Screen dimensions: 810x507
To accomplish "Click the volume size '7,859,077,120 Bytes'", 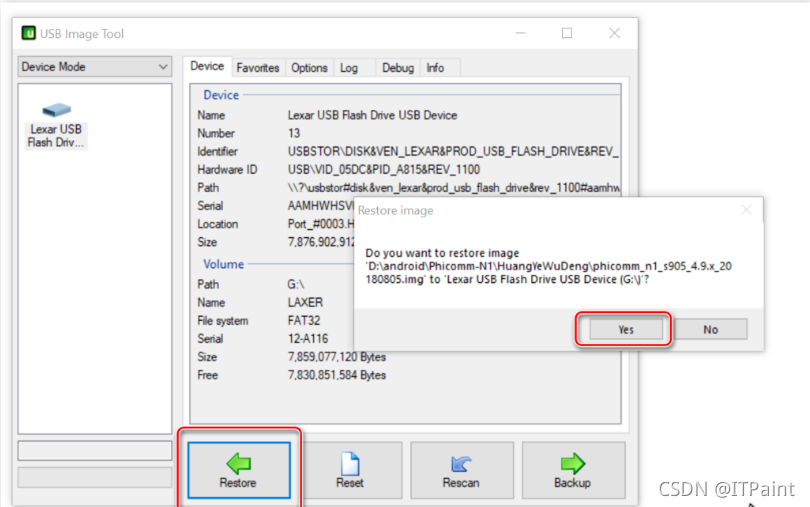I will 337,357.
